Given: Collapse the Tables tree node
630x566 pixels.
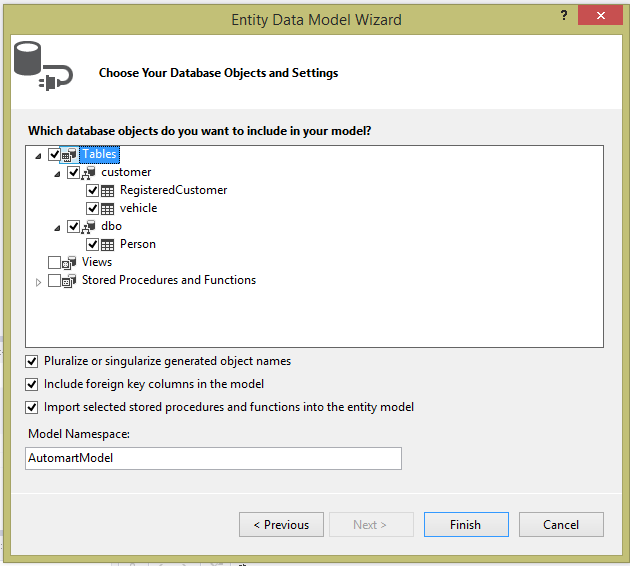Looking at the screenshot, I should point(38,156).
